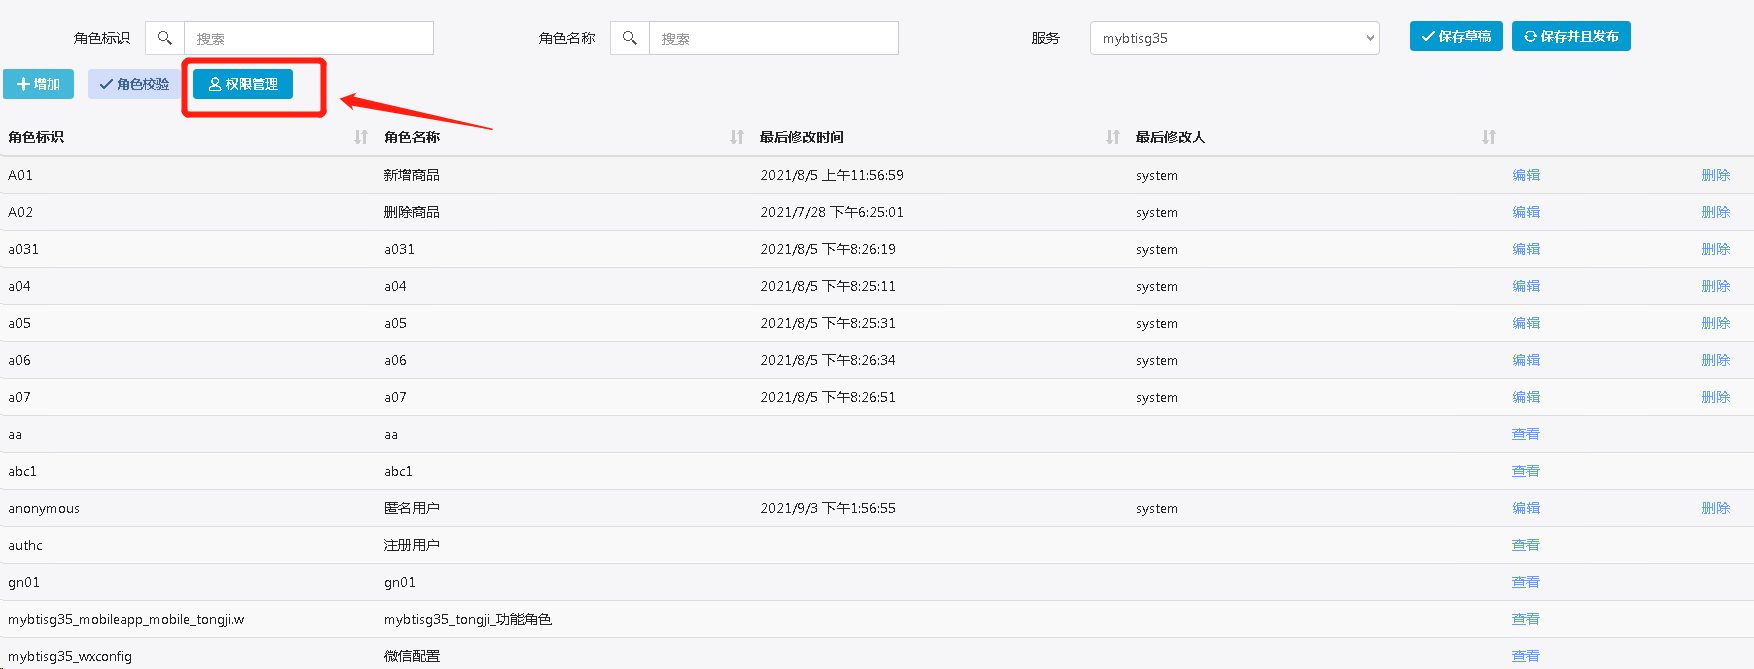
Task: Open 权限管理 permission management
Action: [243, 84]
